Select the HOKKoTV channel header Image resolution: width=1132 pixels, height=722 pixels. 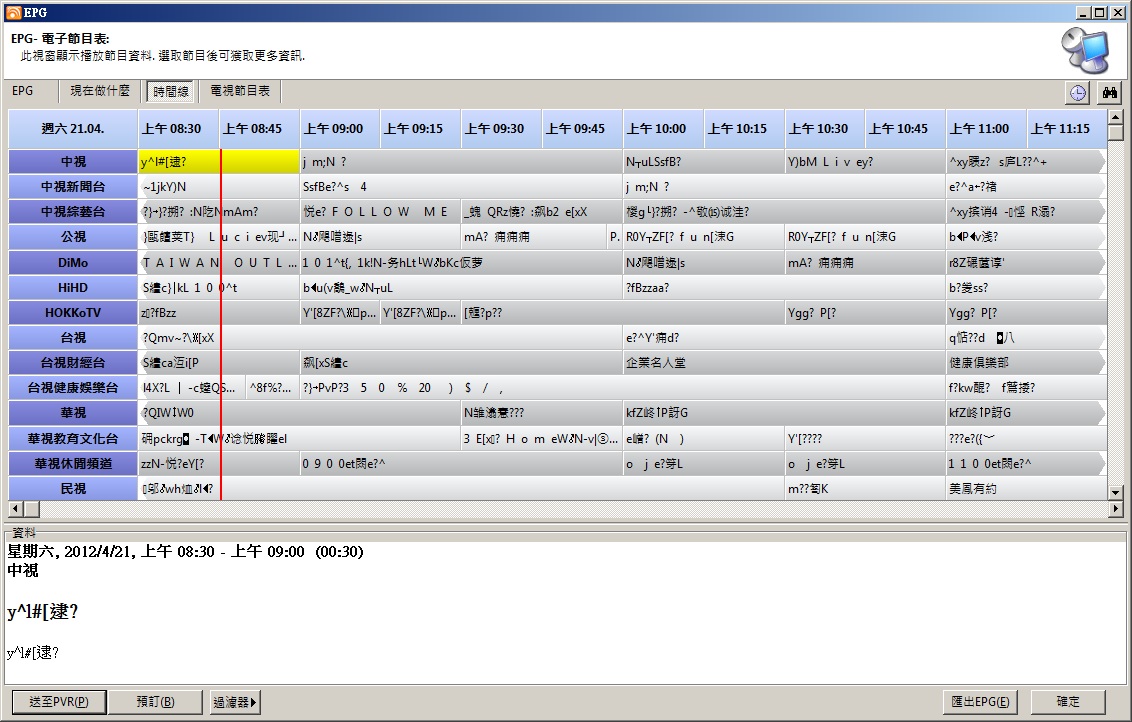tap(73, 313)
